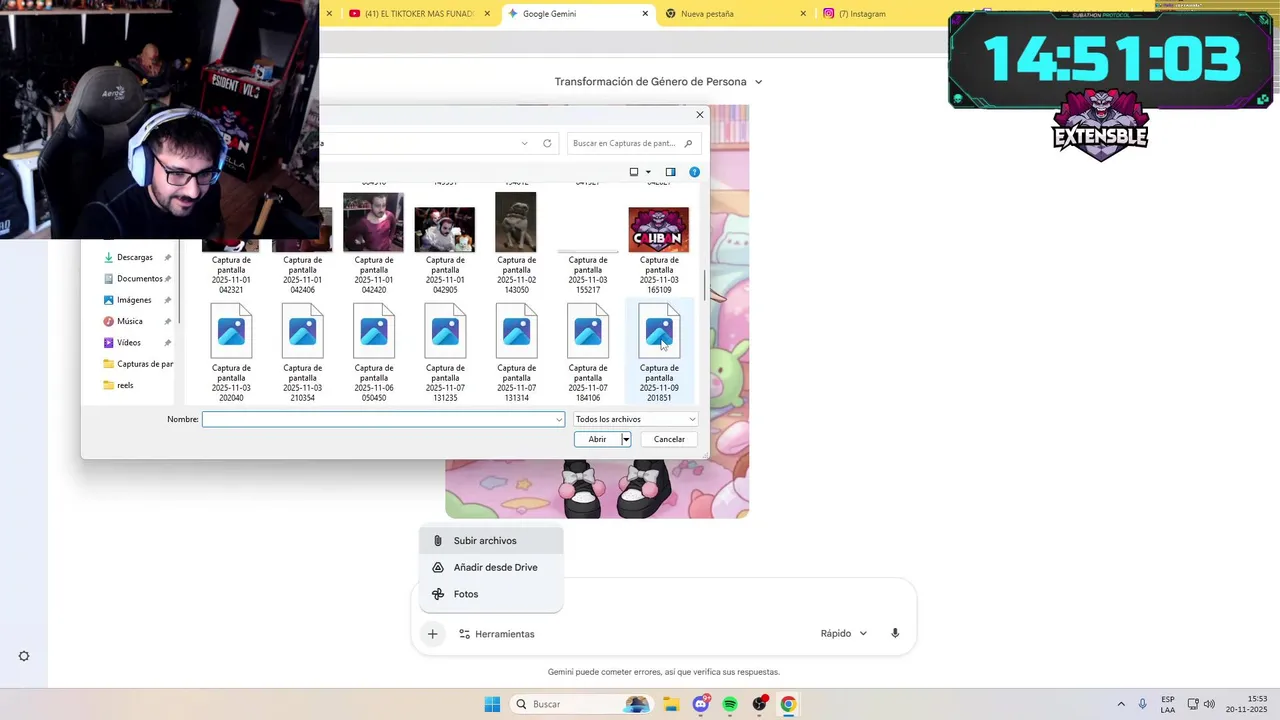Open Capturas de pantalla folder in sidebar
1280x720 pixels.
[x=139, y=364]
